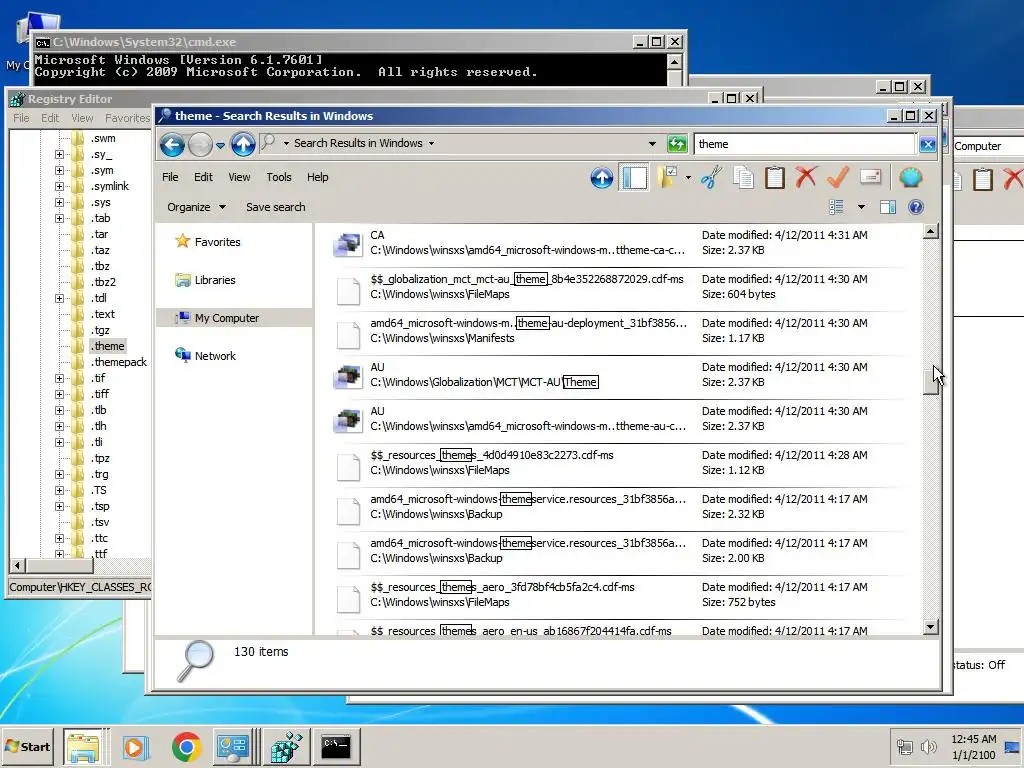
Task: Click the round blue up-arrow icon in the toolbar
Action: pos(601,178)
